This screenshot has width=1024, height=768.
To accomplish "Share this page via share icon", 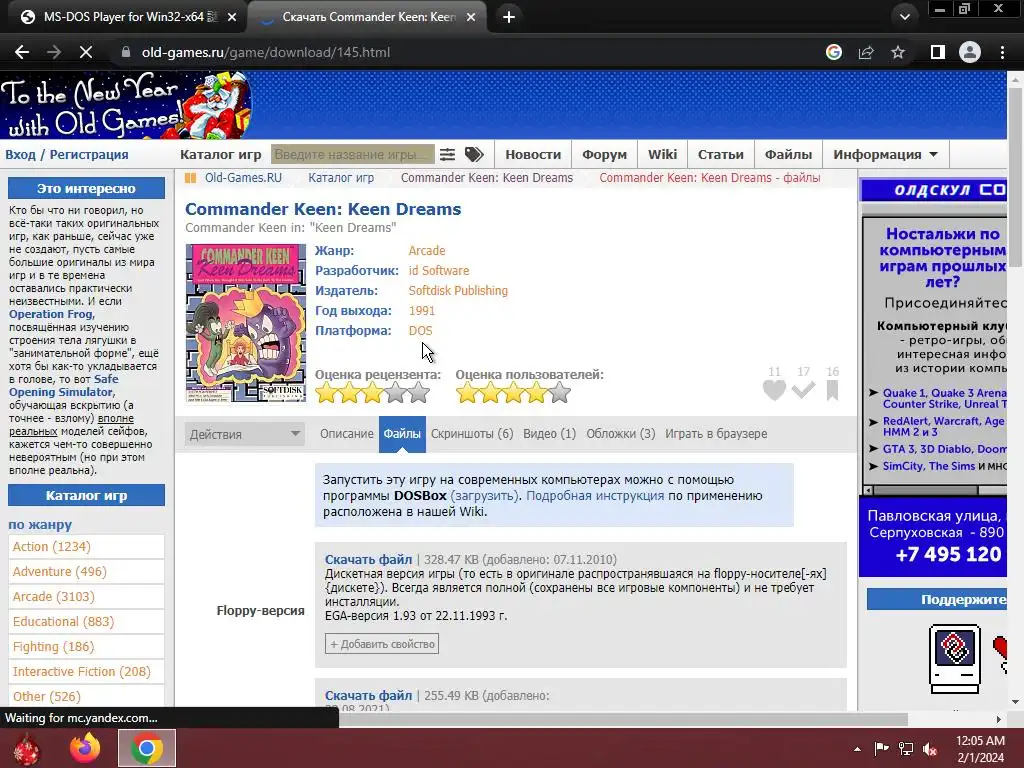I will point(866,52).
